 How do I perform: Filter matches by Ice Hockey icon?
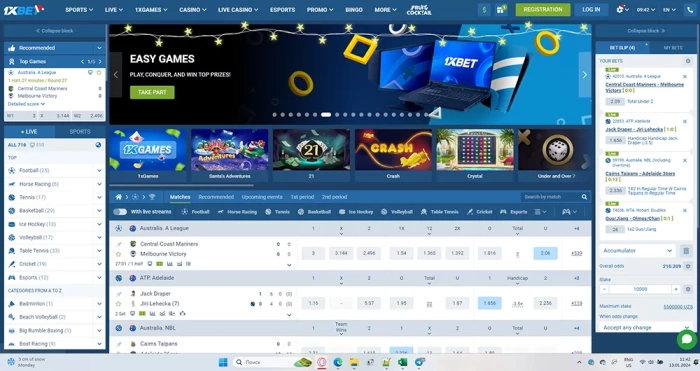click(x=342, y=212)
